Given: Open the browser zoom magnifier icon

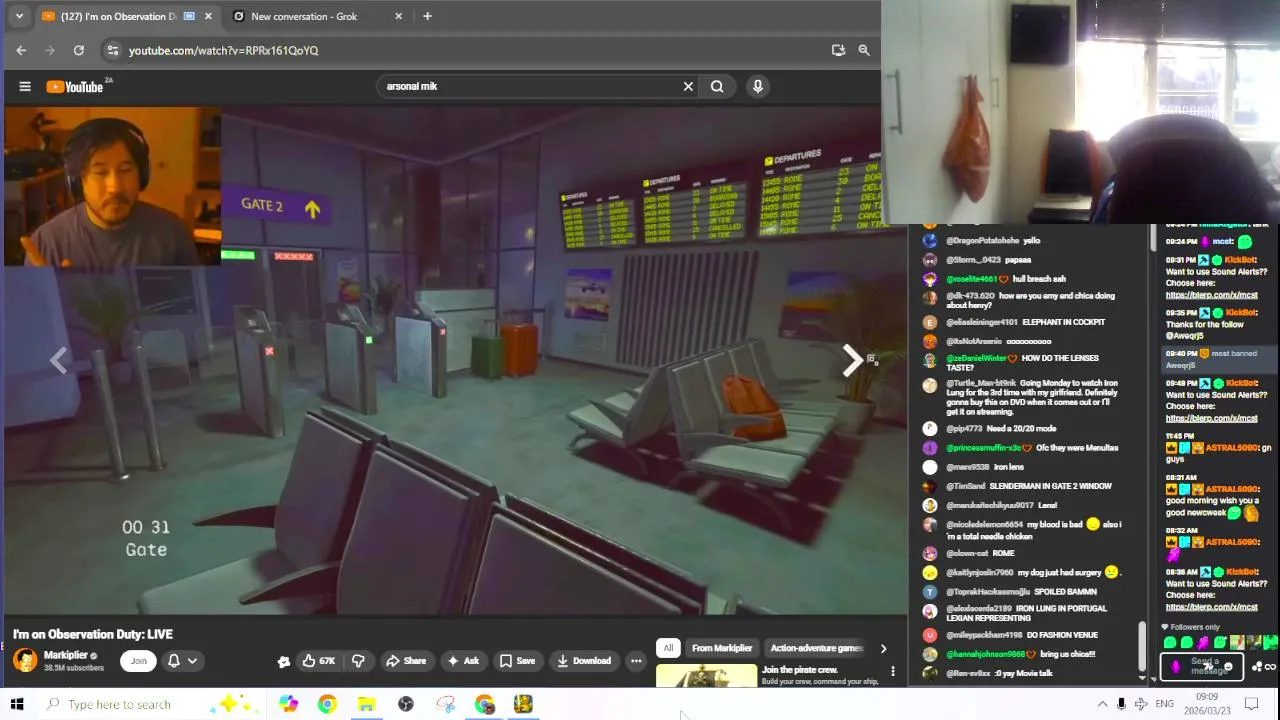Looking at the screenshot, I should pos(864,50).
